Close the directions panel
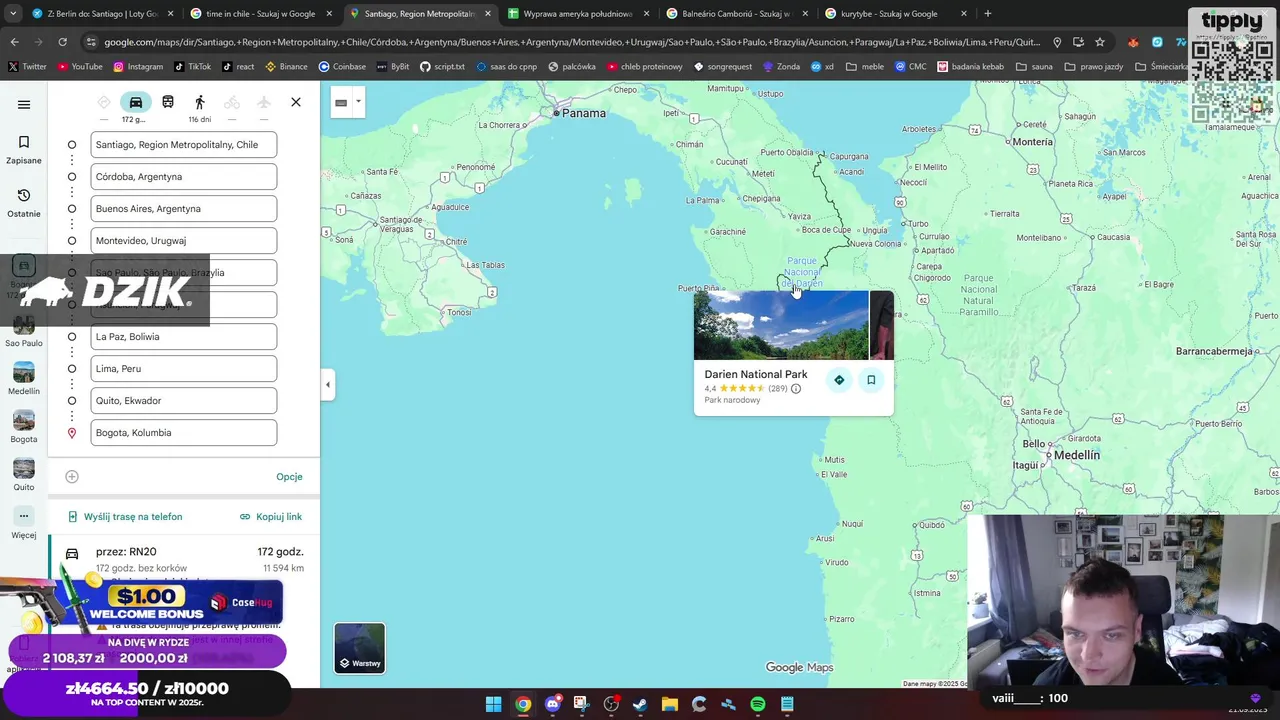This screenshot has width=1280, height=720. (x=296, y=102)
